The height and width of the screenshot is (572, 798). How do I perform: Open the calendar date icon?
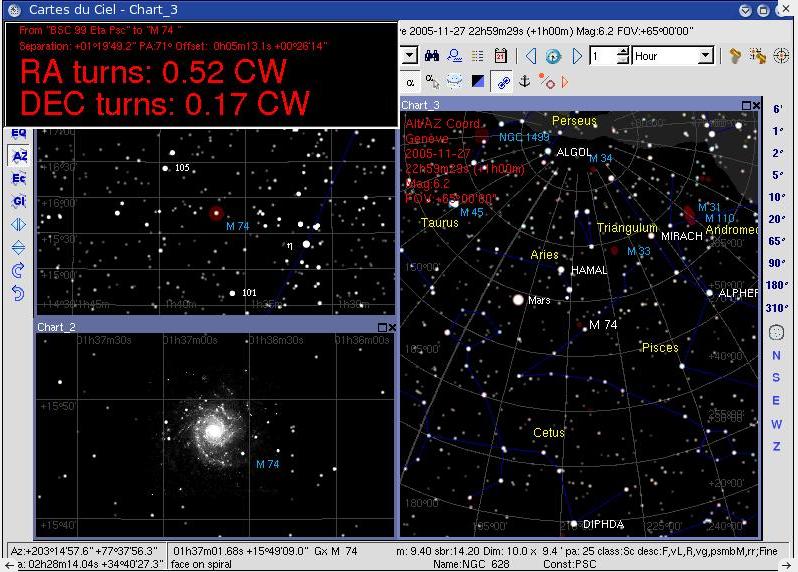tap(500, 55)
